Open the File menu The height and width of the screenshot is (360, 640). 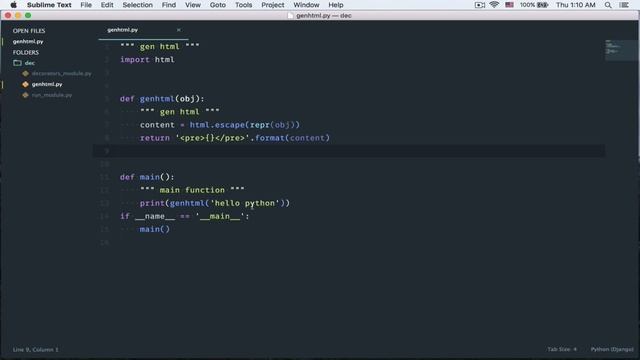coord(86,5)
